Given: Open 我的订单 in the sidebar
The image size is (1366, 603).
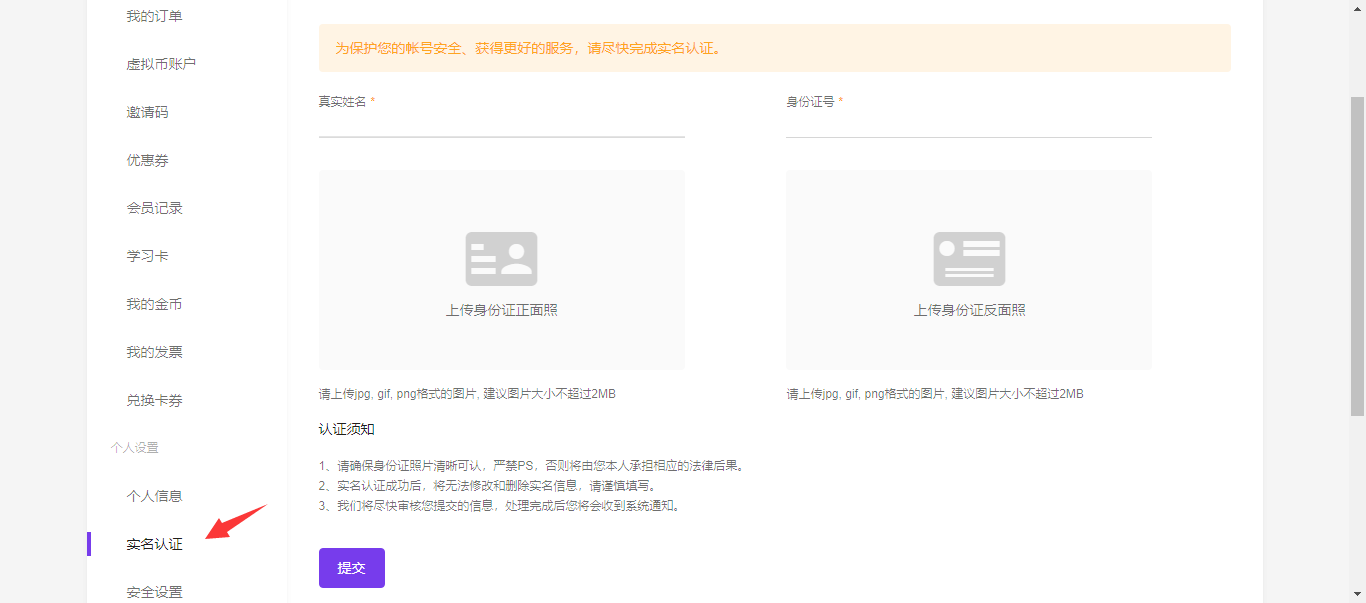Looking at the screenshot, I should (x=154, y=16).
